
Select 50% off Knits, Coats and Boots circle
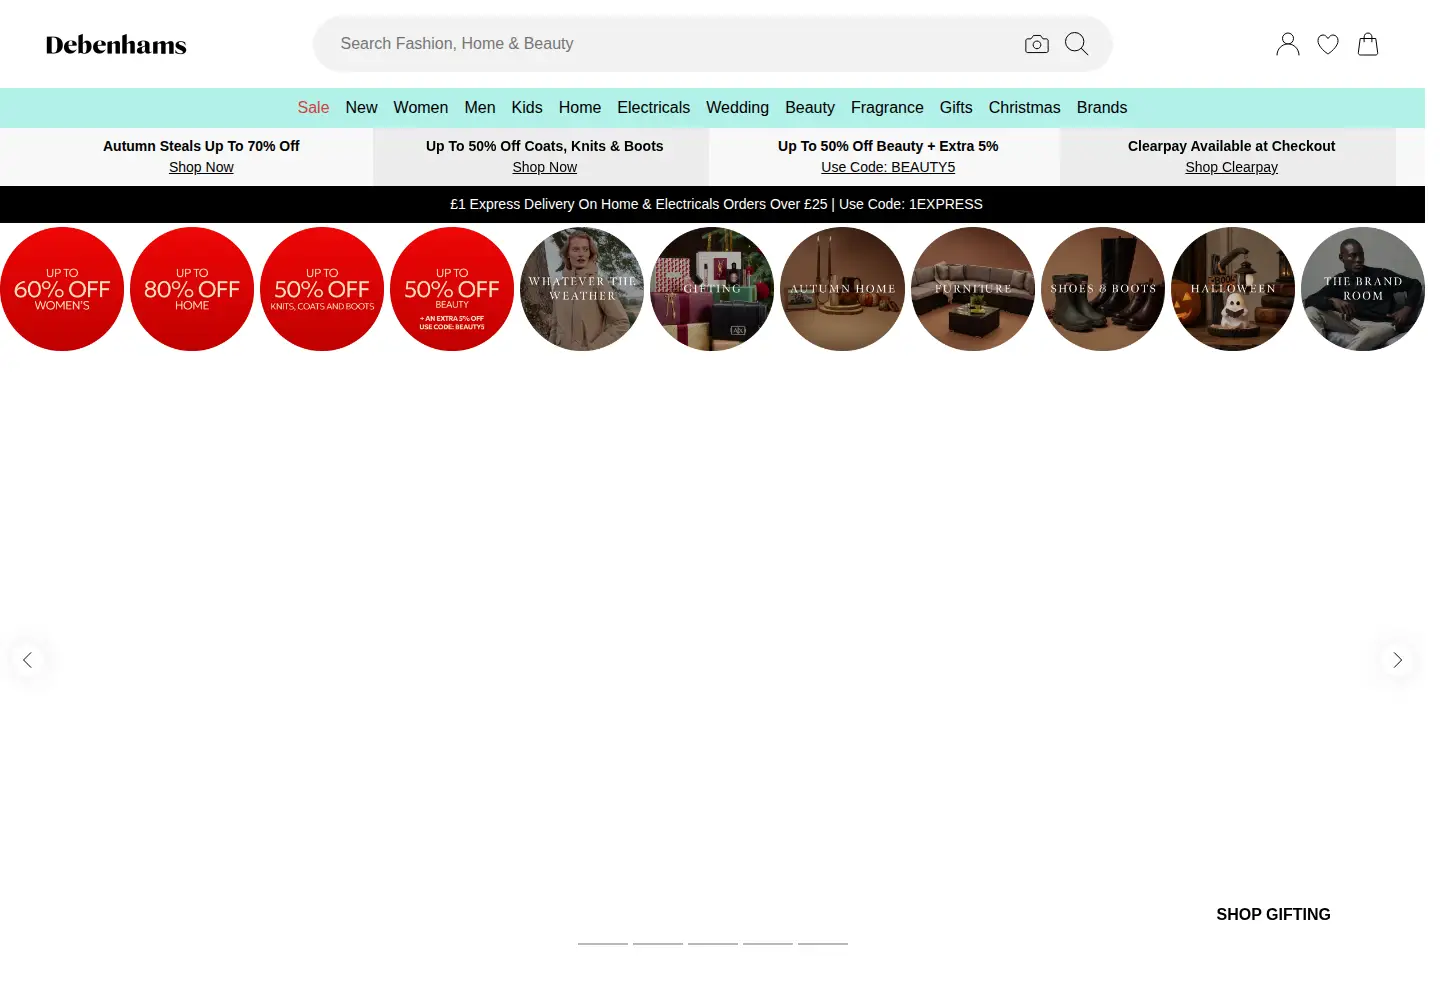[322, 289]
